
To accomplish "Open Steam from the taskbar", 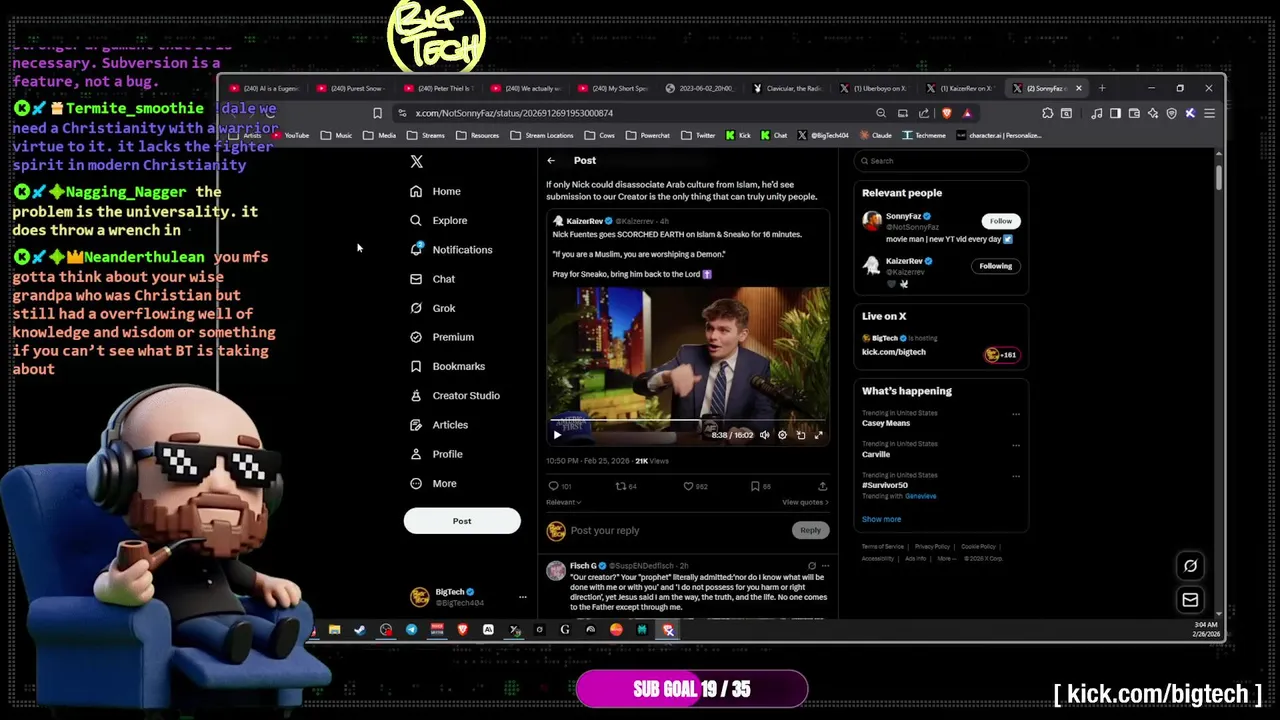I will [360, 630].
